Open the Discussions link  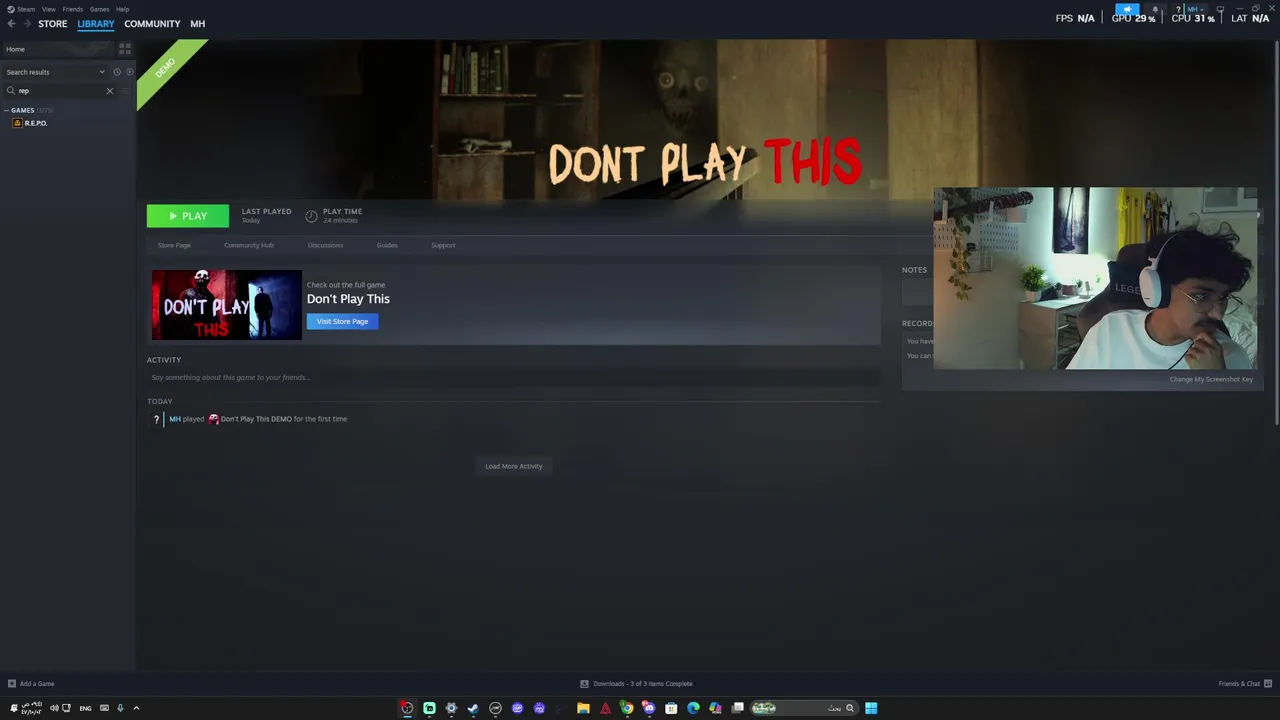coord(325,245)
